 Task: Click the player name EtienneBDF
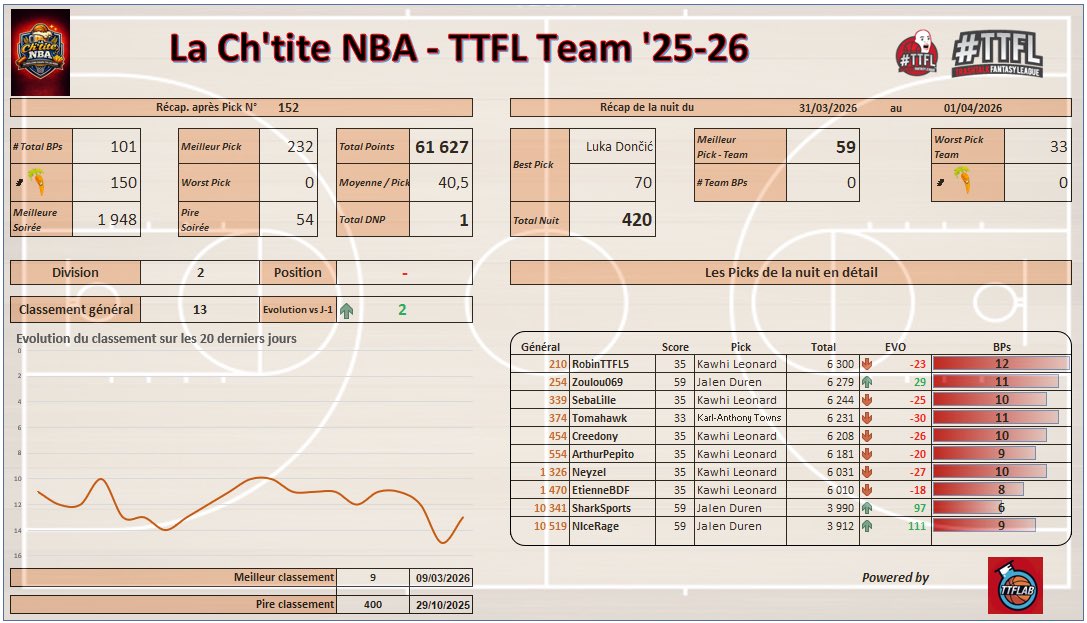coord(600,490)
